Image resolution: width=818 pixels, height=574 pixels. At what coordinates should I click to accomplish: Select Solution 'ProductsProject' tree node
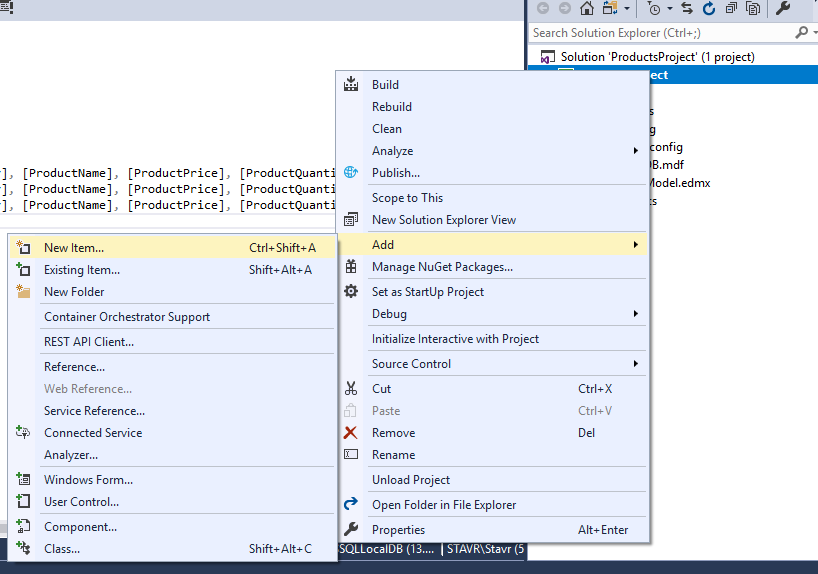[657, 57]
